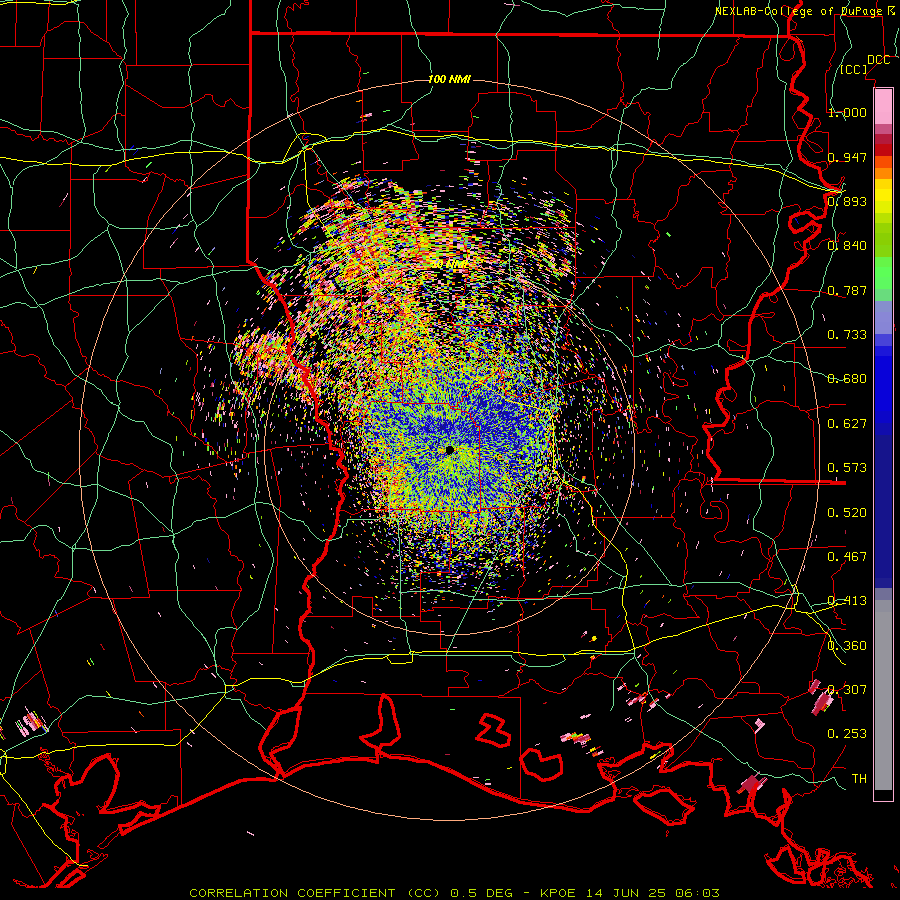
Task: Click the 0.680 legend value
Action: tap(847, 379)
